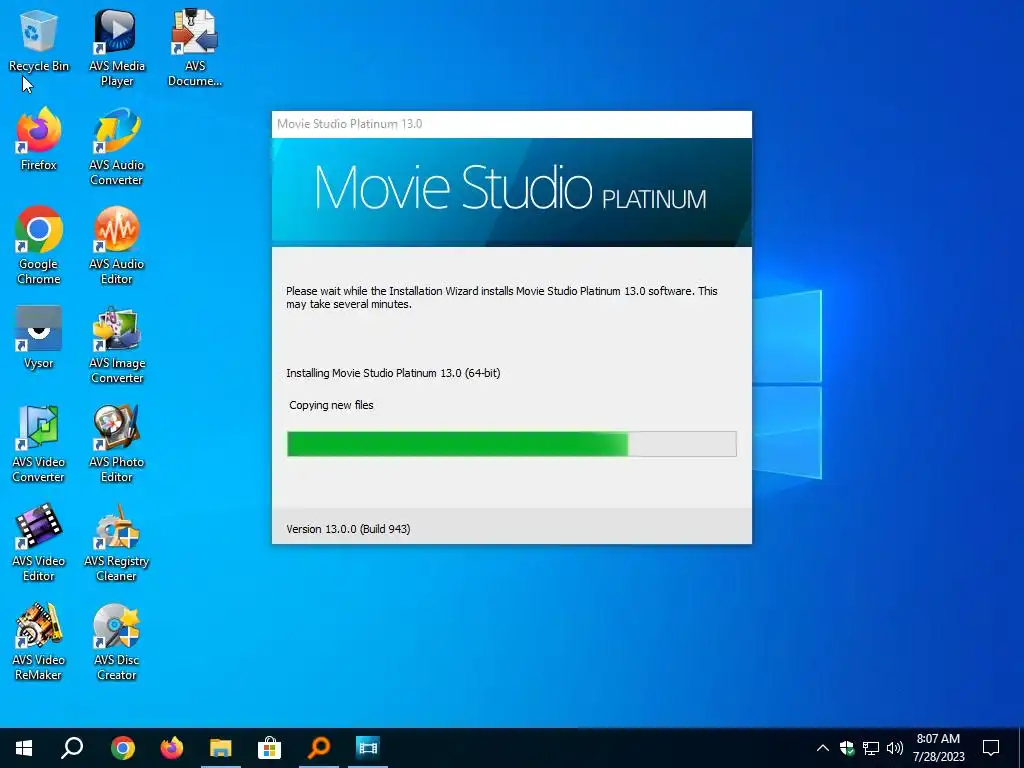
Task: Open the Windows Security tray icon
Action: pos(846,748)
